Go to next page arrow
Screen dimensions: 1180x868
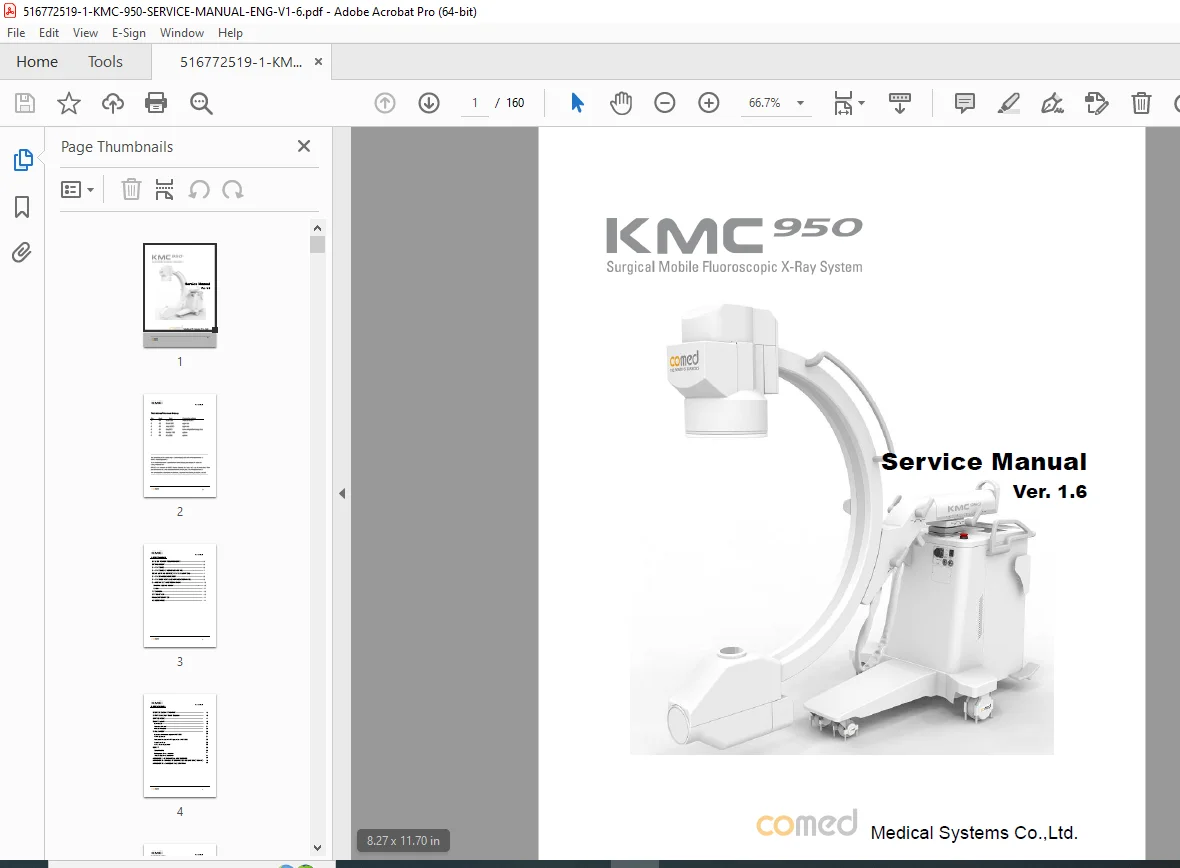429,103
